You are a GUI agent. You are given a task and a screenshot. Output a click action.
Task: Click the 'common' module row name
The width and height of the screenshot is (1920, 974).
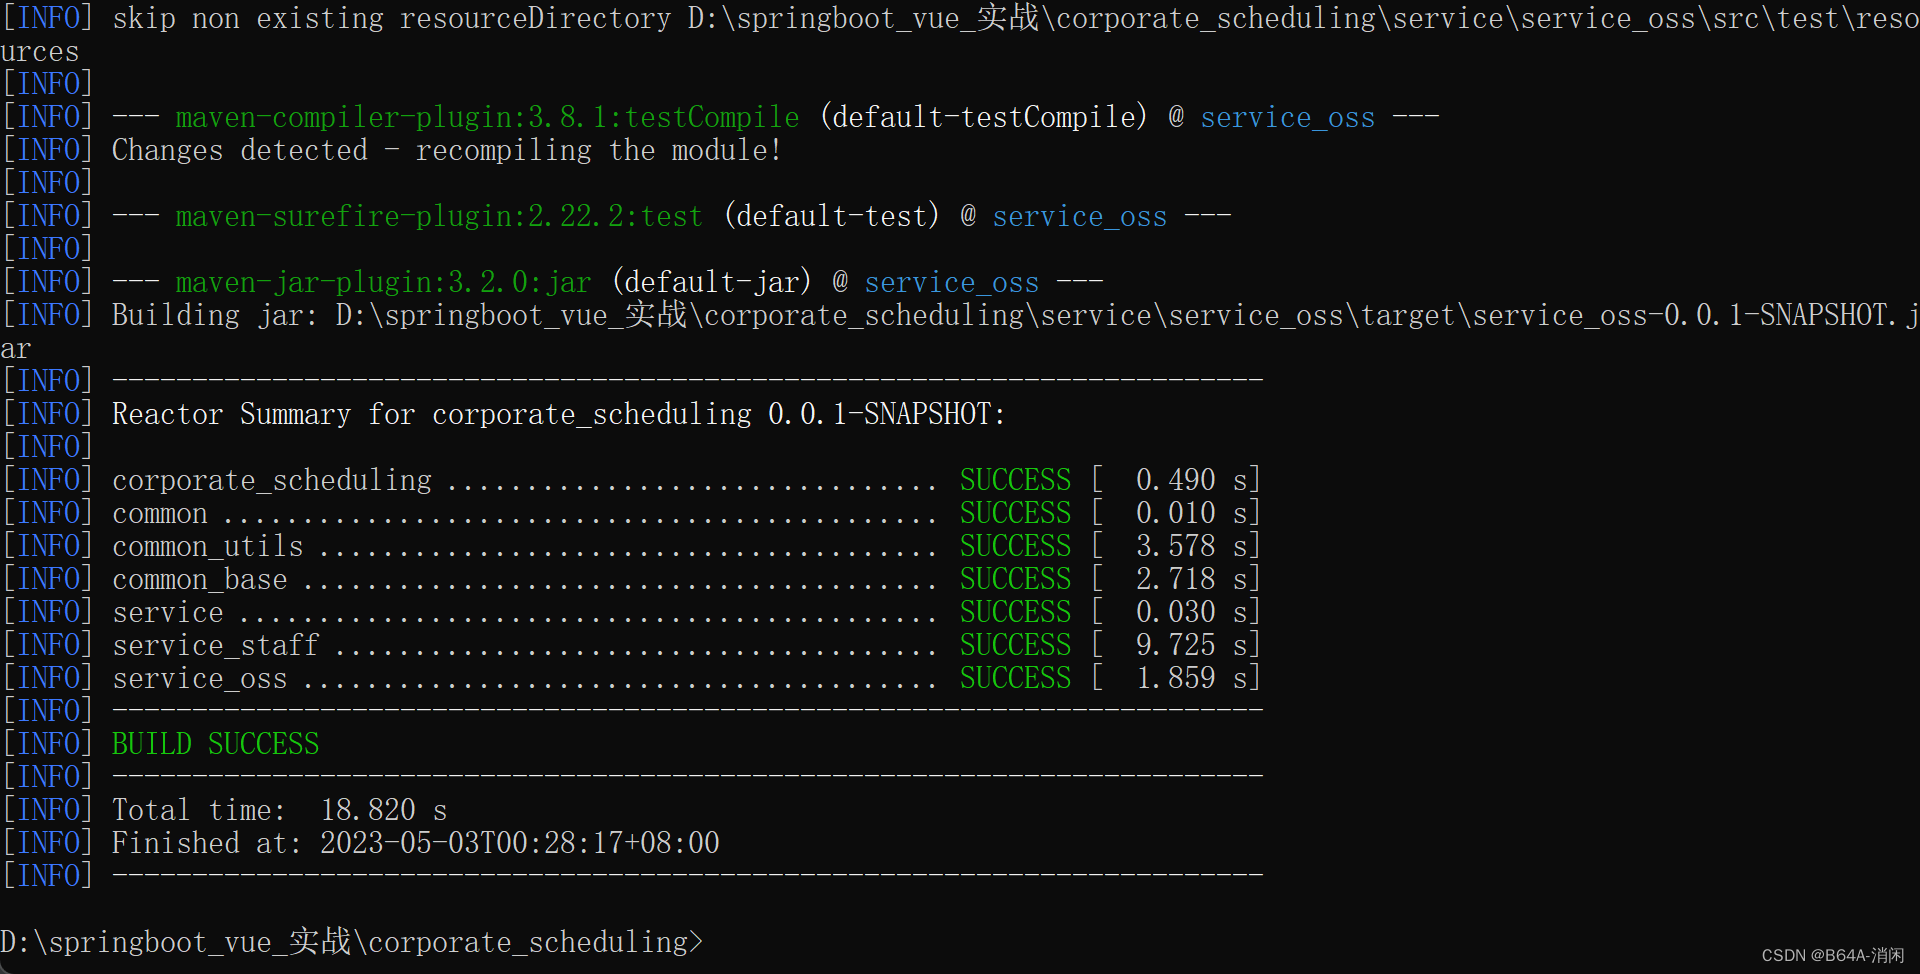(x=160, y=513)
